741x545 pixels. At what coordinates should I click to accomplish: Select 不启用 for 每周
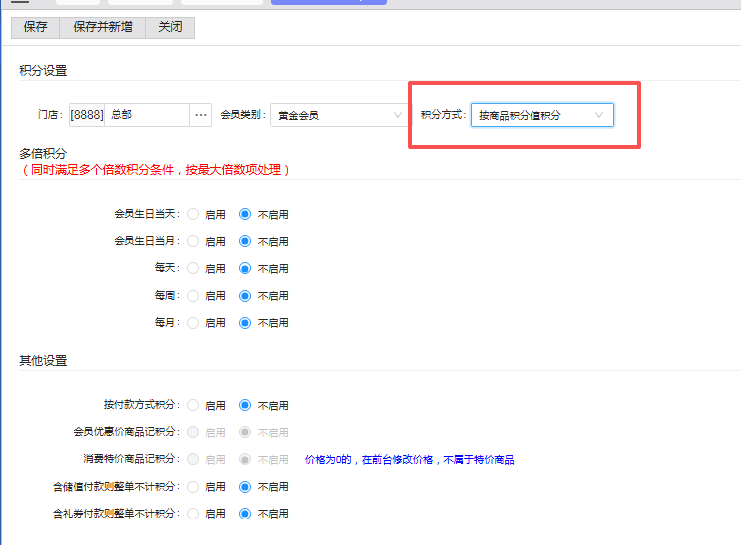(245, 296)
